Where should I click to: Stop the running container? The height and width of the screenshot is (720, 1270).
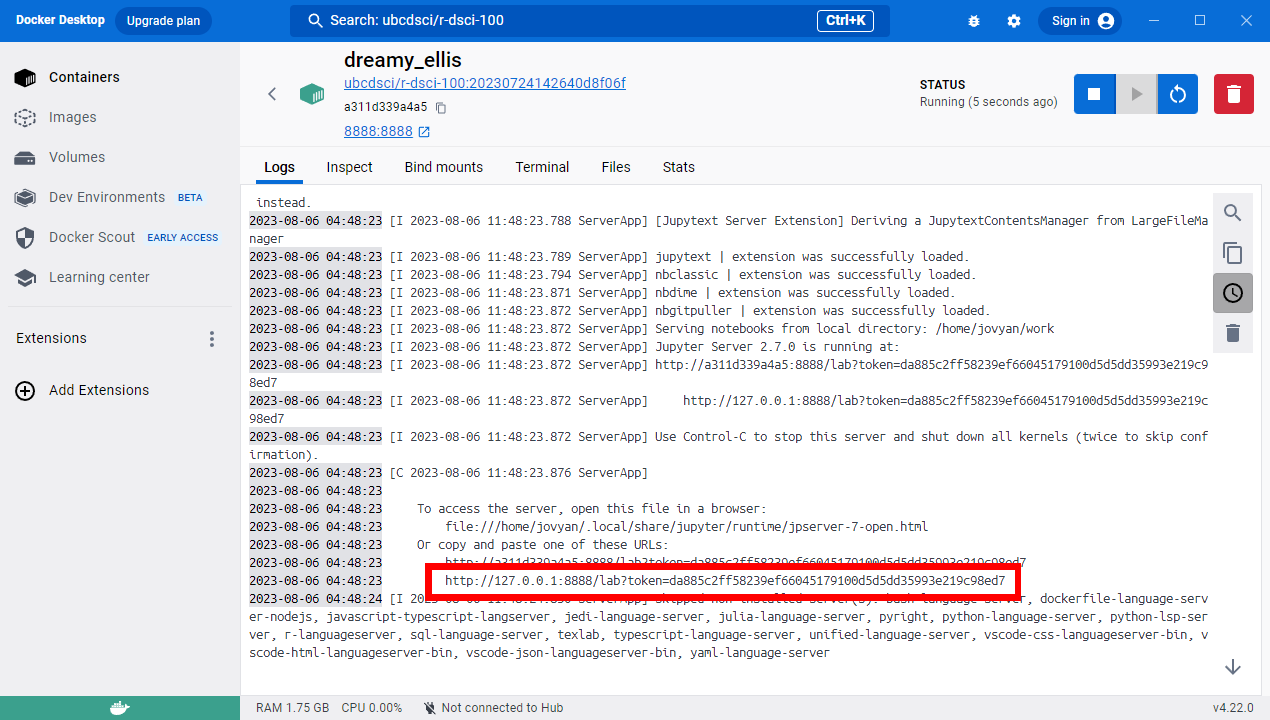[1094, 94]
